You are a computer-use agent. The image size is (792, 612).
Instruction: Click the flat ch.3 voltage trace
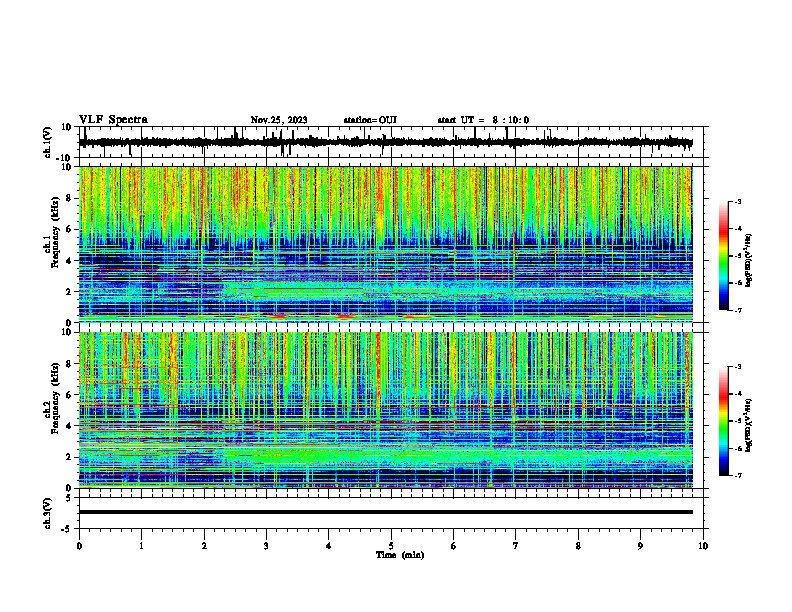(x=385, y=512)
